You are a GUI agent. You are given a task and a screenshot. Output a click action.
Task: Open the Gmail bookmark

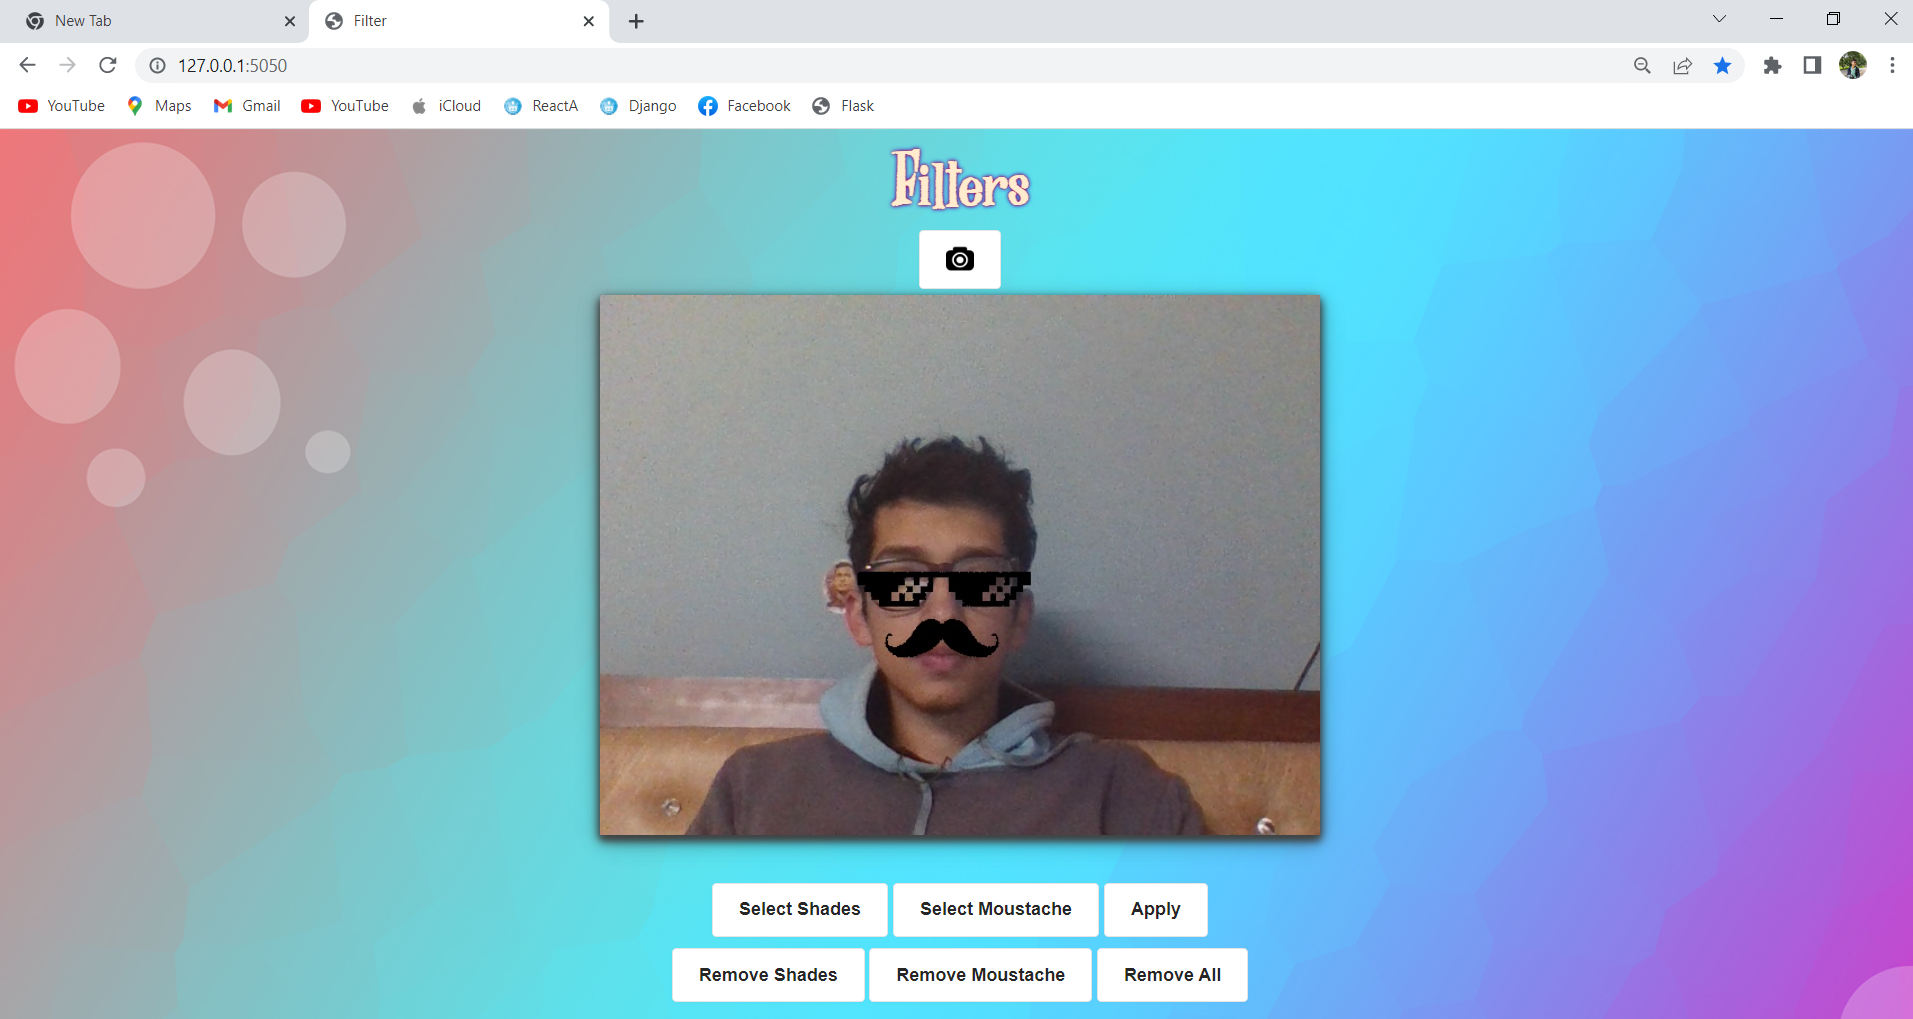coord(246,105)
